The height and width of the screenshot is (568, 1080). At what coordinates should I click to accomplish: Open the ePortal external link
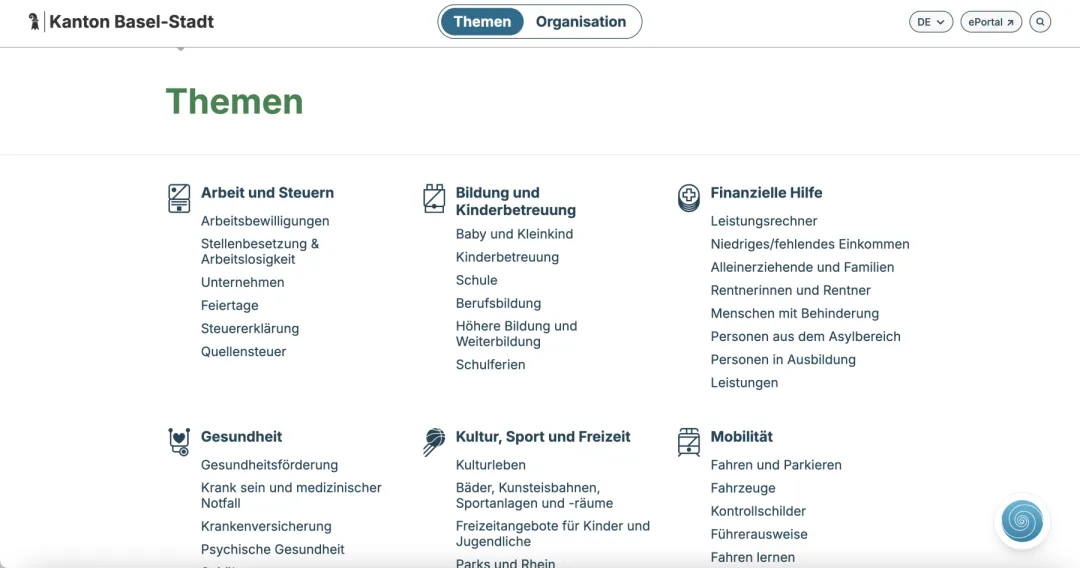[990, 22]
